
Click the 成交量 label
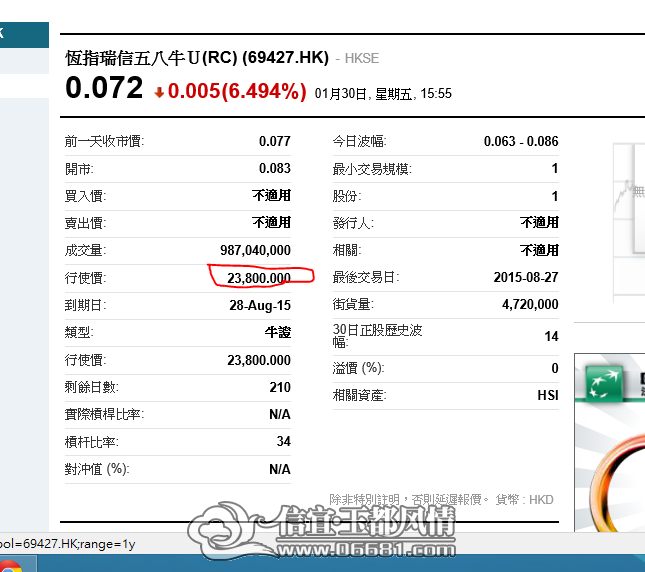tap(85, 250)
